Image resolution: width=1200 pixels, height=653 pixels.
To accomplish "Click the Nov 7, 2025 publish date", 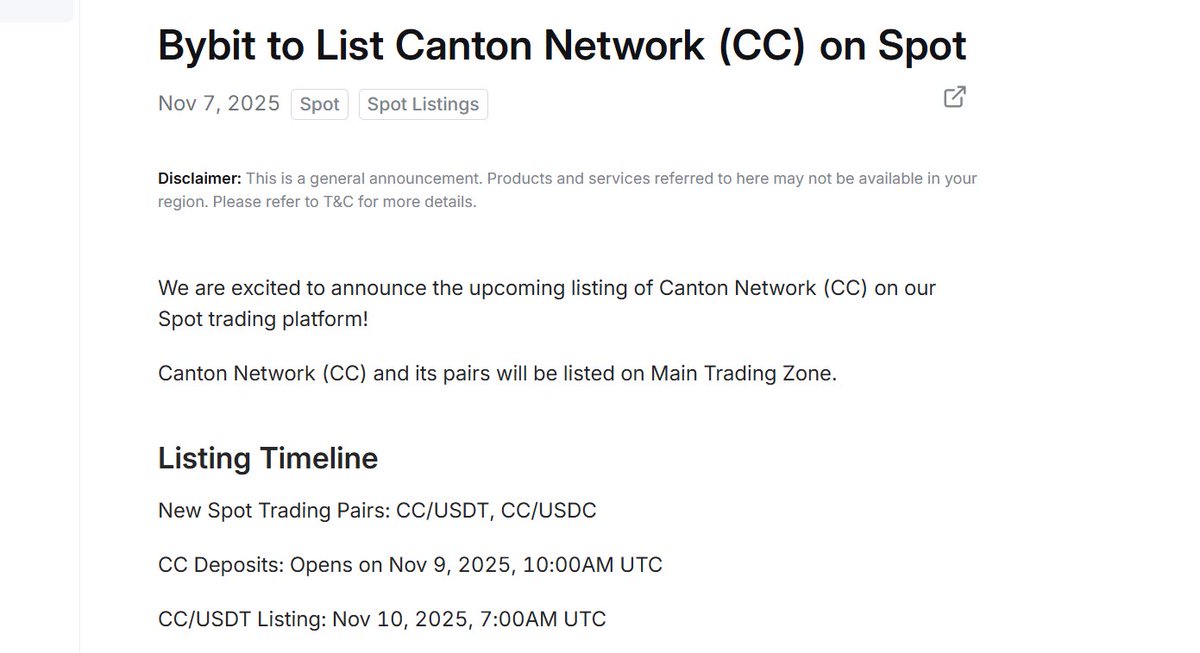I will [219, 104].
